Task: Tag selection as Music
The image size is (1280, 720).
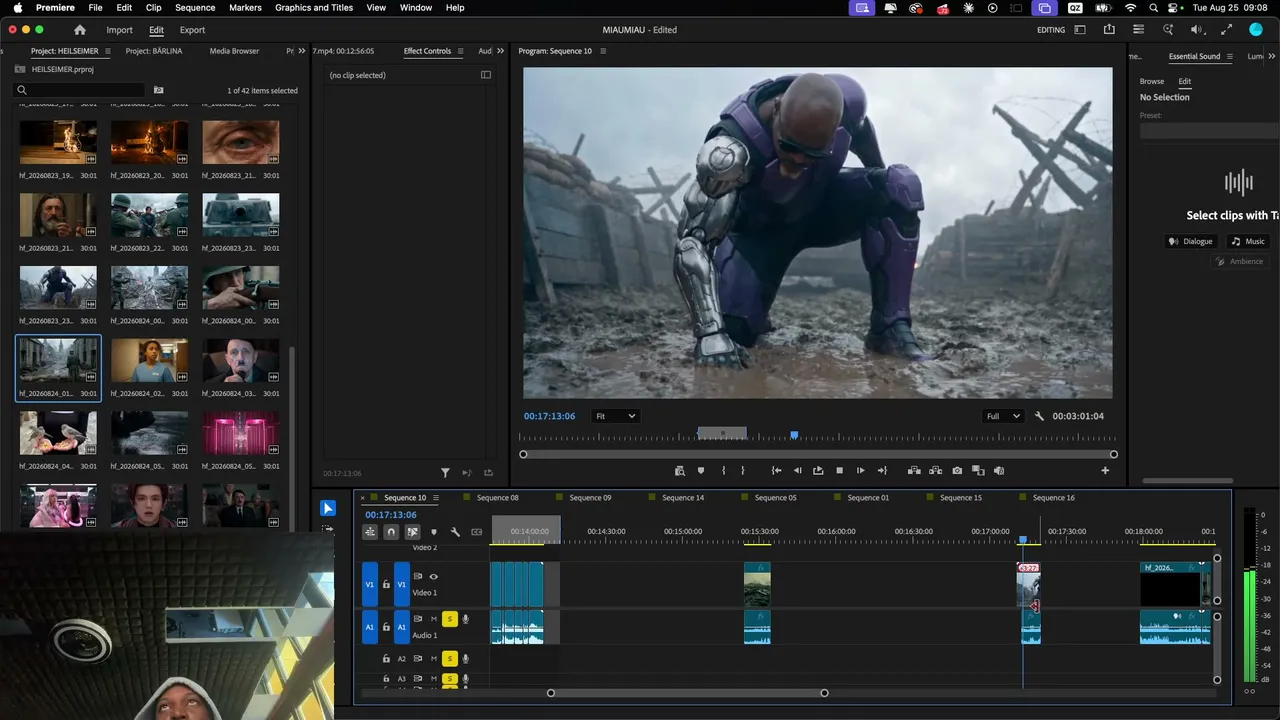Action: pyautogui.click(x=1248, y=241)
